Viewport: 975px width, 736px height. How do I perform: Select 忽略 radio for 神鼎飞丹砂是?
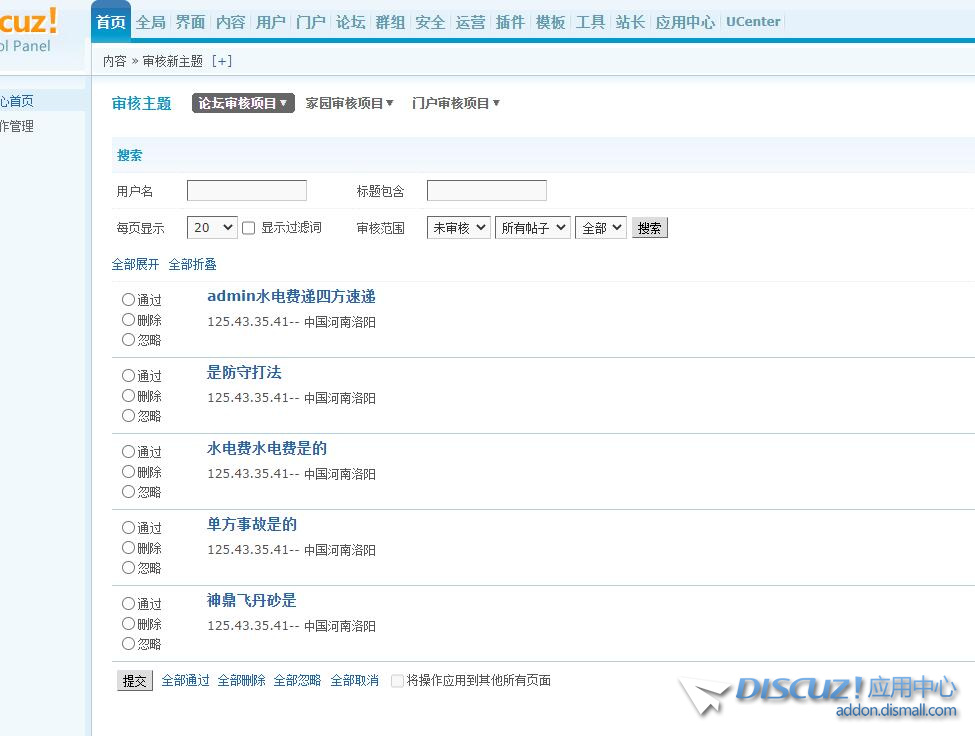point(128,643)
